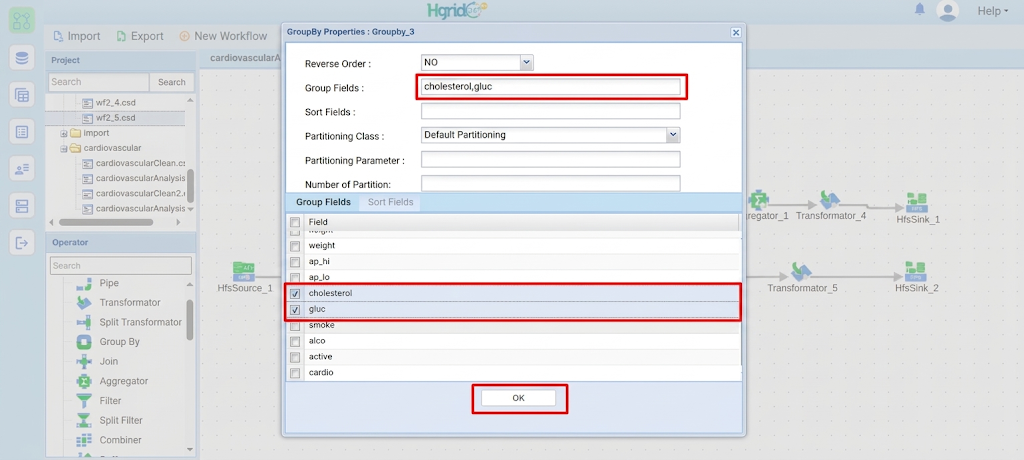Click Project tree scroll-down arrow
This screenshot has height=460, width=1024.
[191, 209]
